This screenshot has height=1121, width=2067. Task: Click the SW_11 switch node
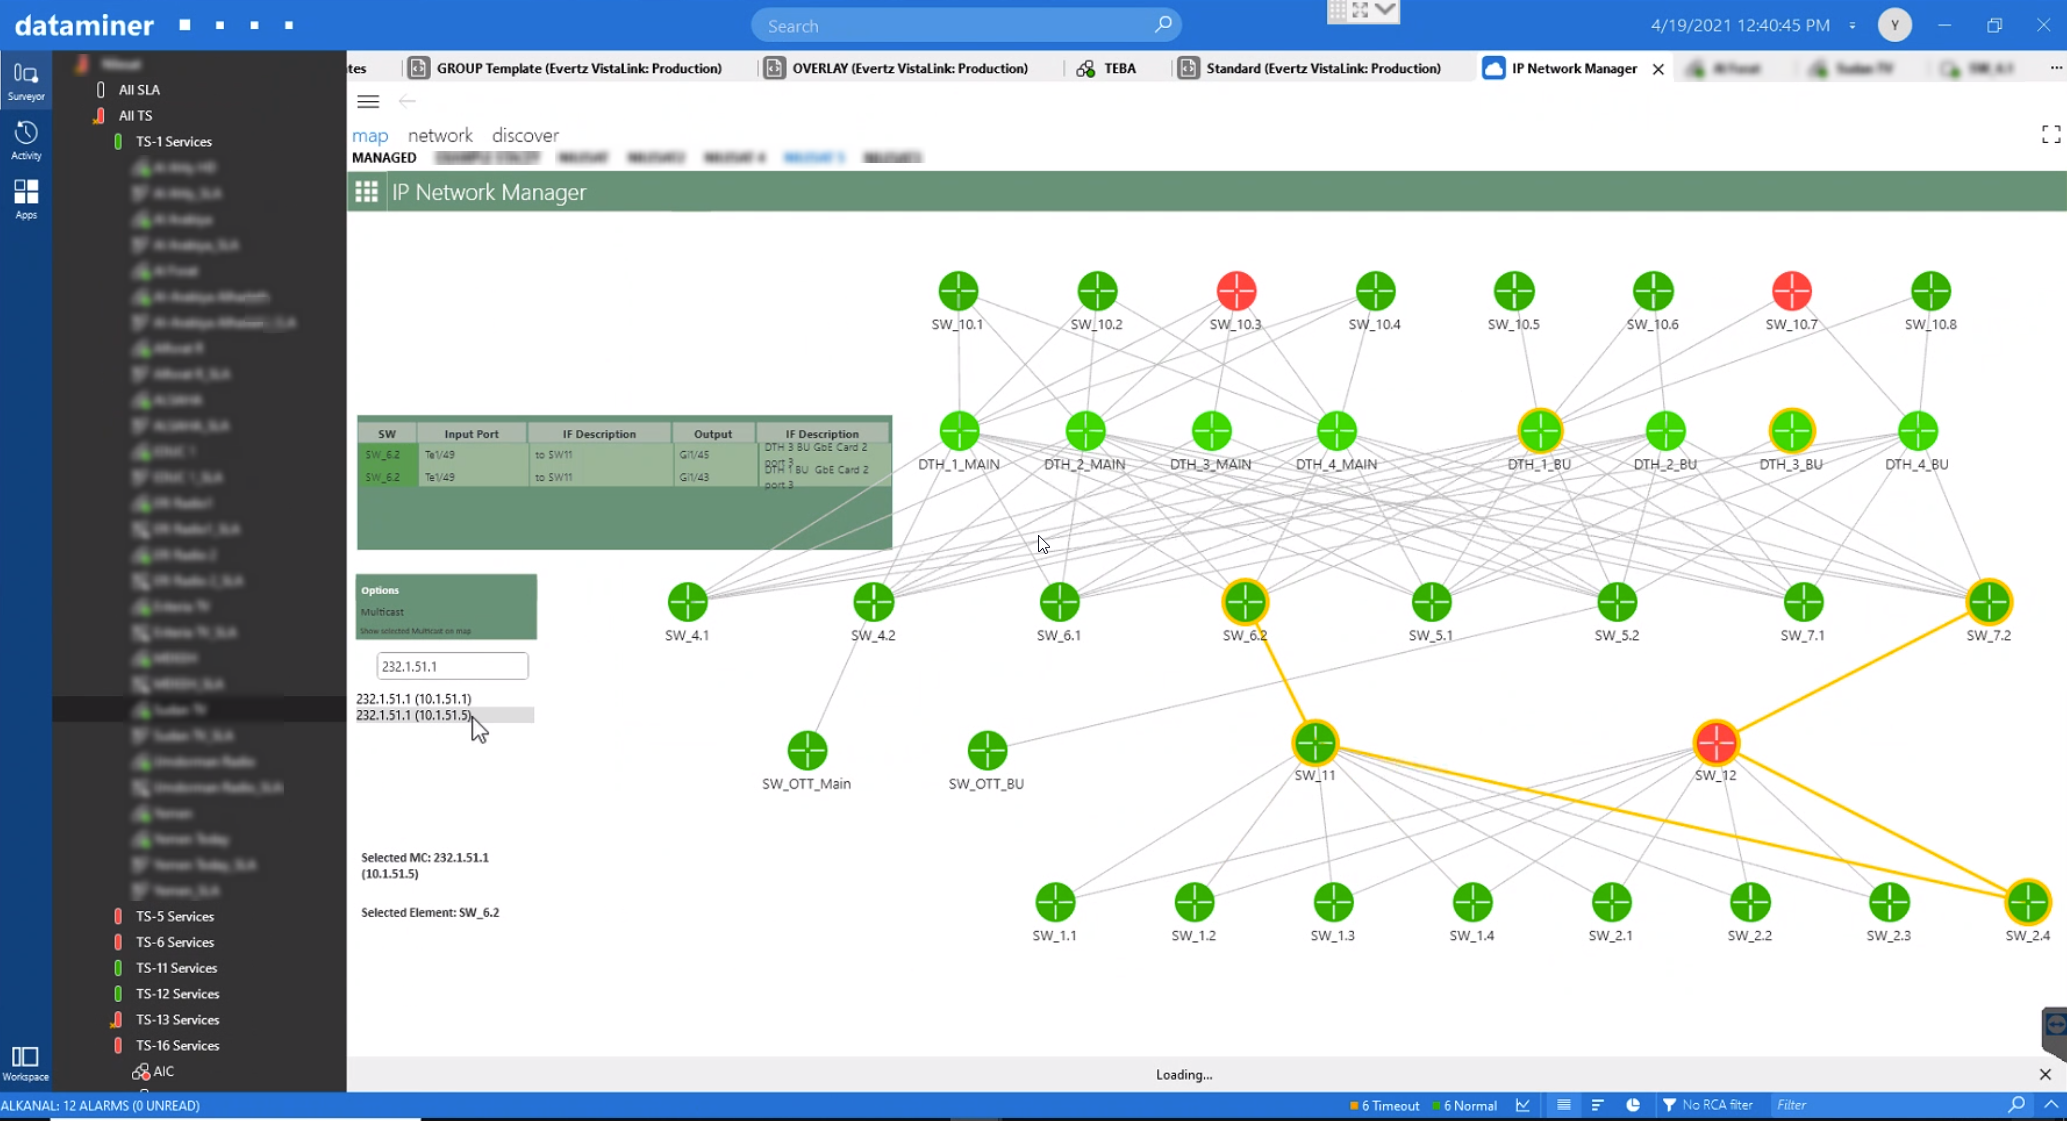(1315, 742)
